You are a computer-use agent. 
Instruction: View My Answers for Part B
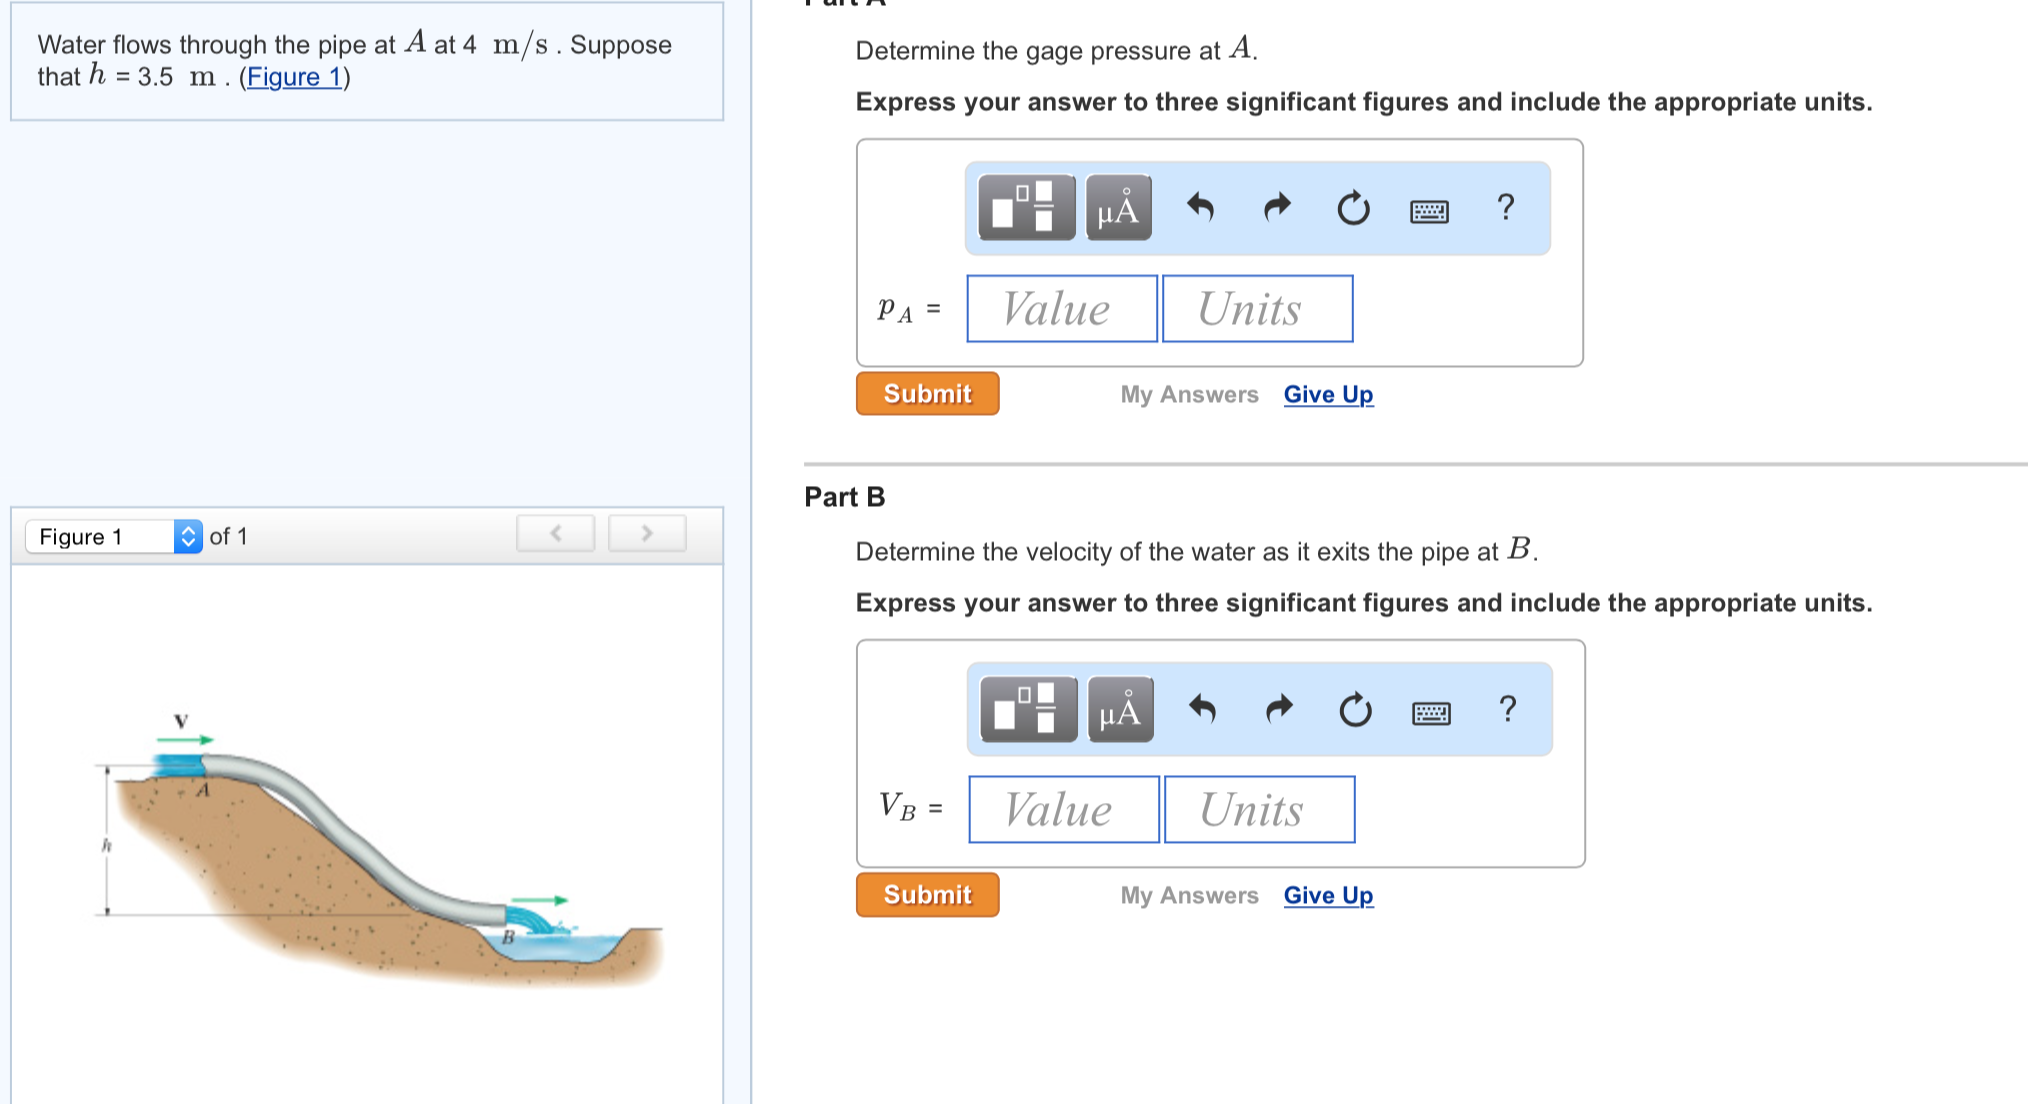click(1189, 895)
